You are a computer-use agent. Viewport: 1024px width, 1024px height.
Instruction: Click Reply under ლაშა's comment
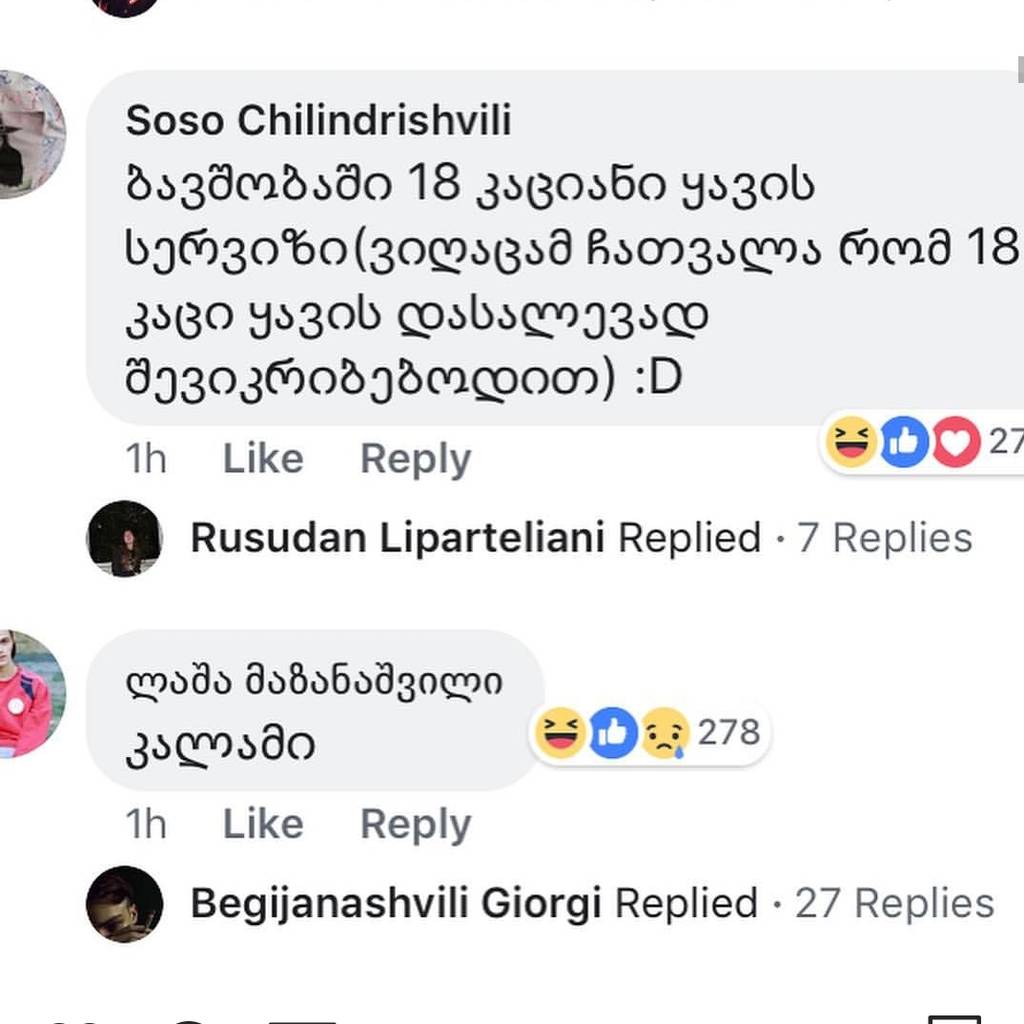416,824
